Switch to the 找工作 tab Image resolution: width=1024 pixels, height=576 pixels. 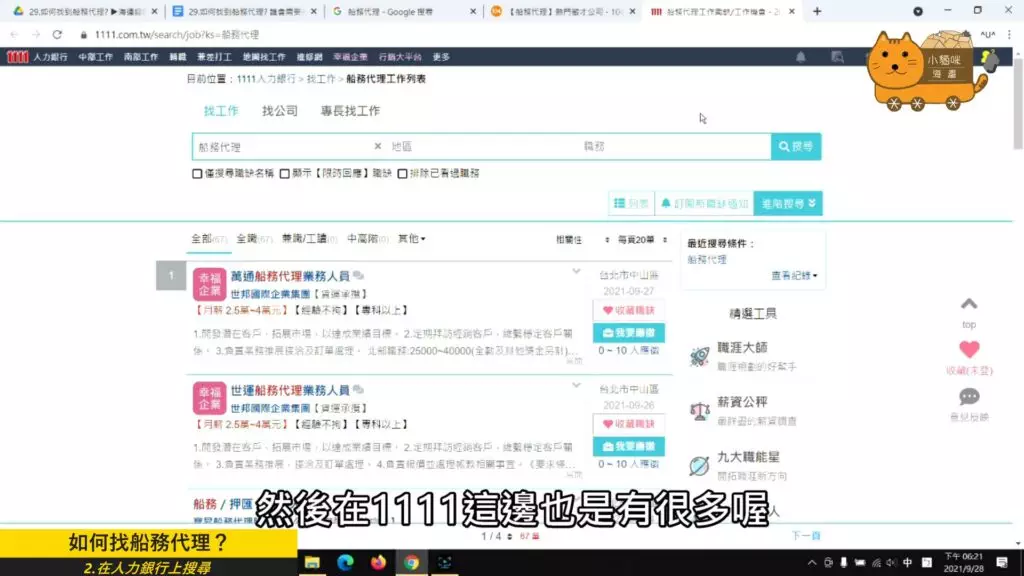221,111
